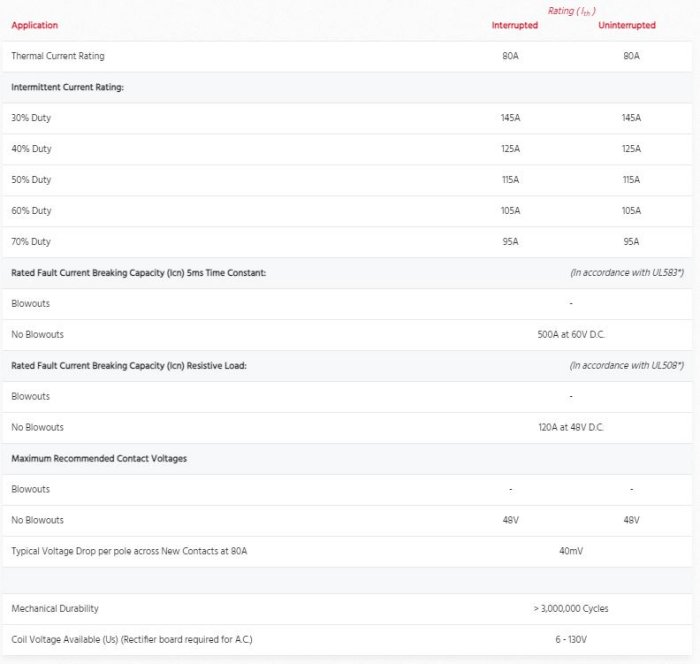The height and width of the screenshot is (664, 700).
Task: Select the Thermal Current Rating row label
Action: 58,56
